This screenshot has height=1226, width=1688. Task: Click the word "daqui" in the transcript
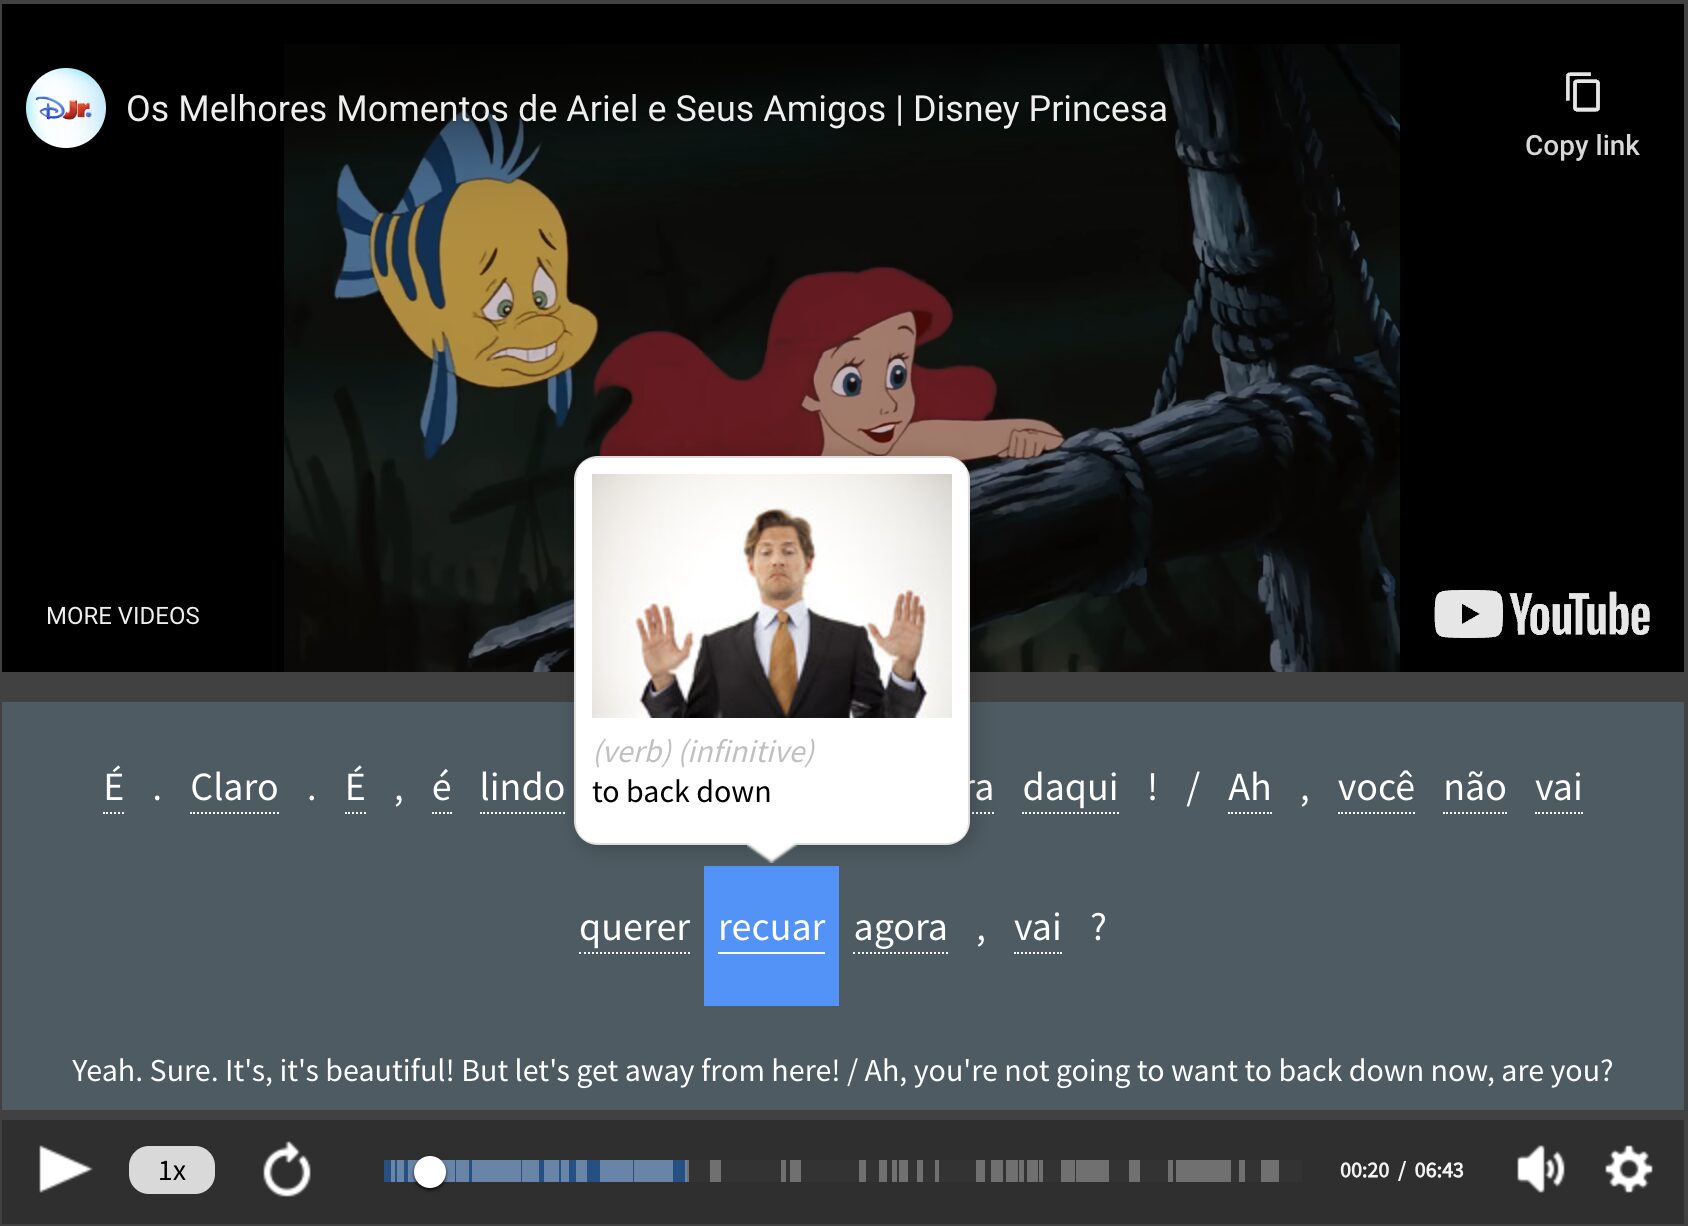pyautogui.click(x=1070, y=788)
